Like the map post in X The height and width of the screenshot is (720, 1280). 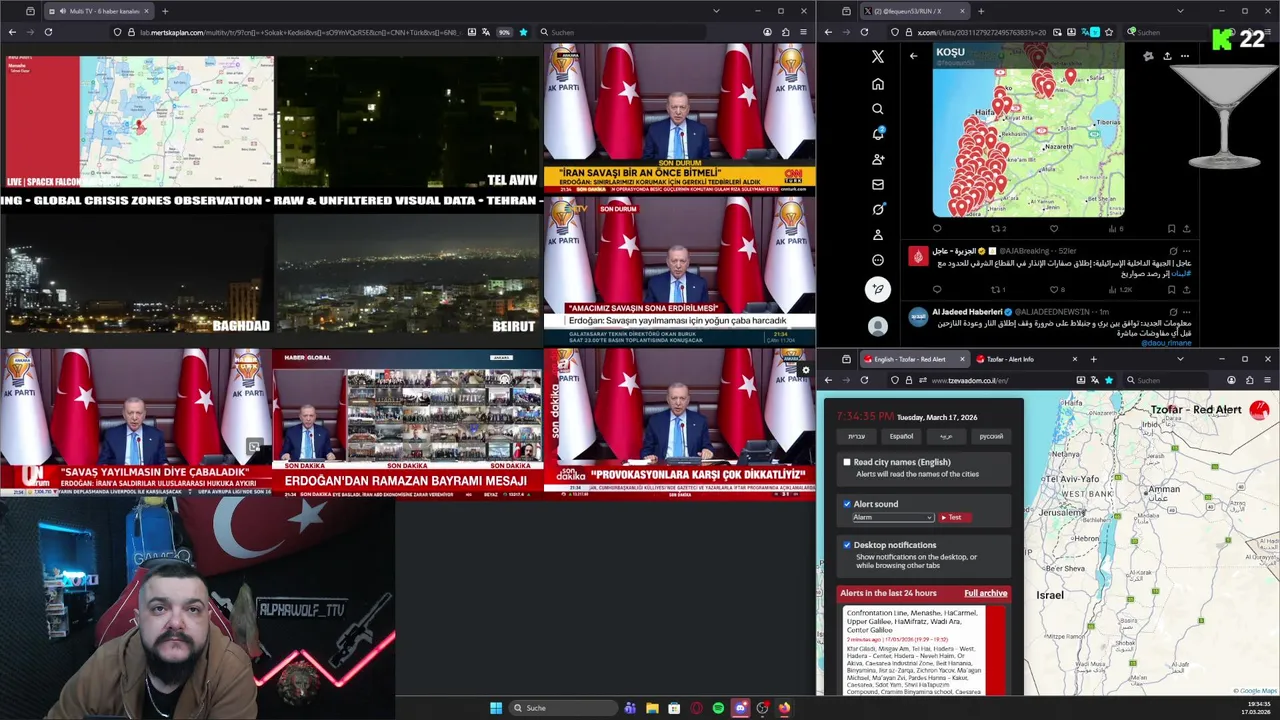coord(1053,229)
